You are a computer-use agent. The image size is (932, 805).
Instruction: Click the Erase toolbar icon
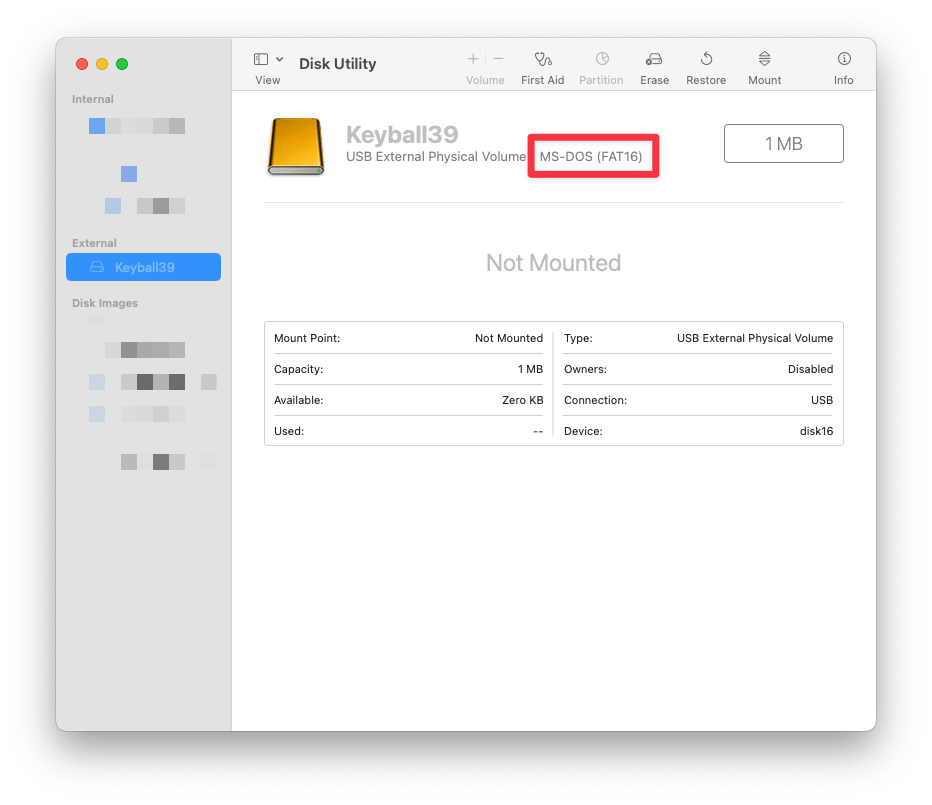pos(654,59)
